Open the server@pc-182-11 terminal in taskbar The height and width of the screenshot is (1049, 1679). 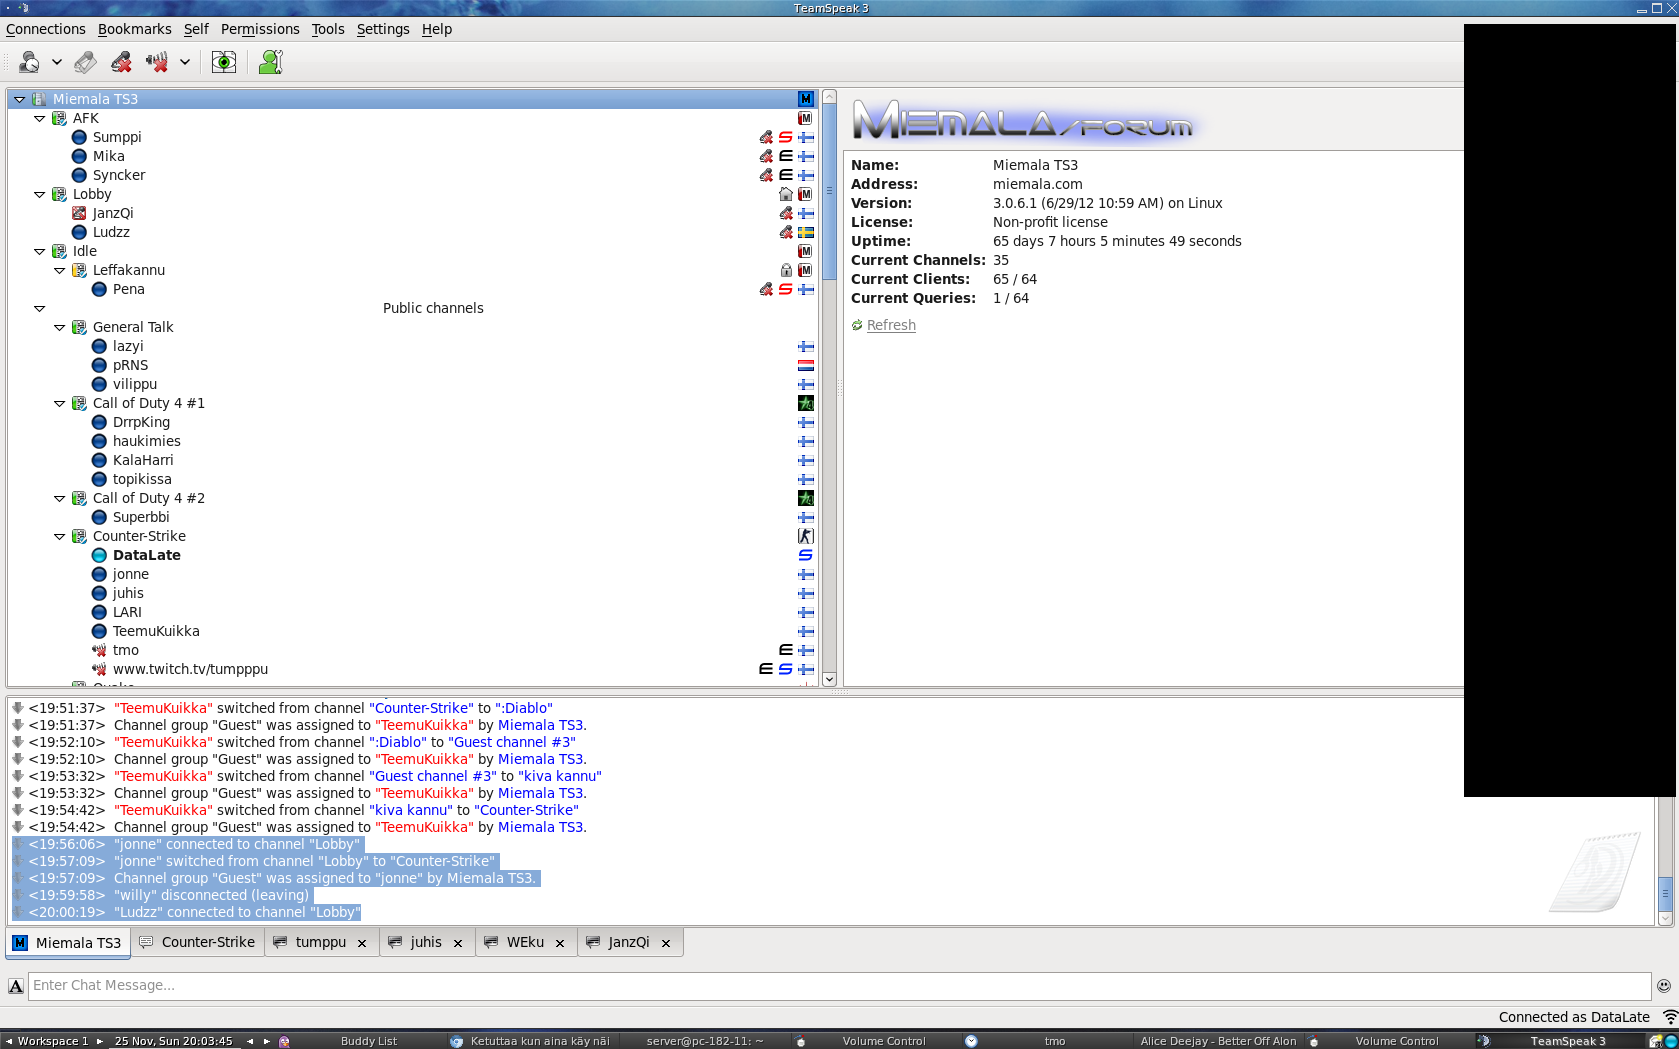pyautogui.click(x=704, y=1041)
